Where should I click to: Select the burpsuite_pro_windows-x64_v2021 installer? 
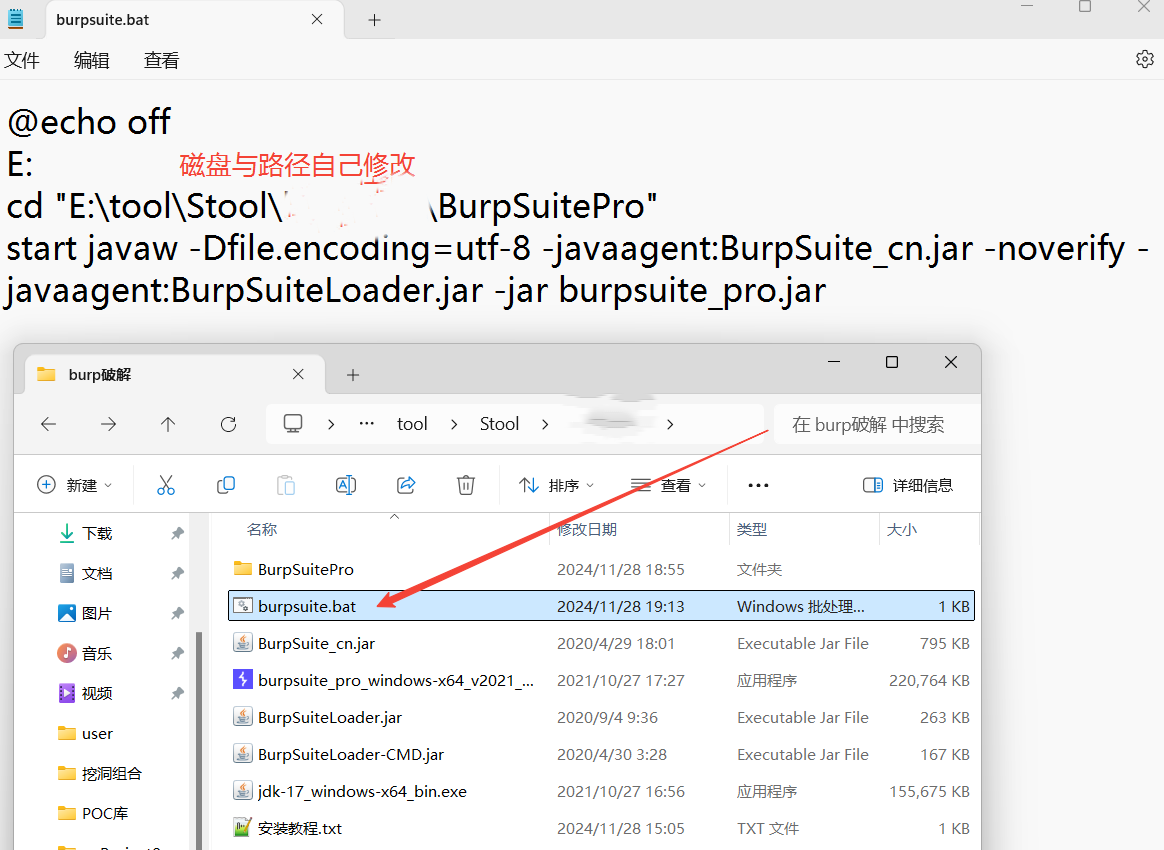601,680
